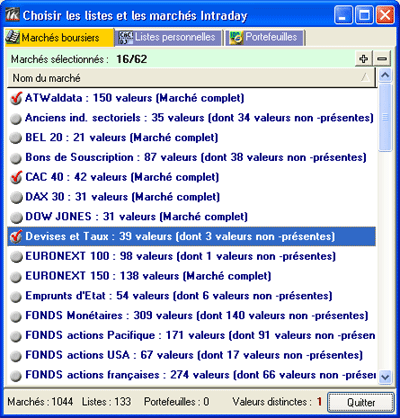Open the Listes personnelles tab

coord(169,38)
